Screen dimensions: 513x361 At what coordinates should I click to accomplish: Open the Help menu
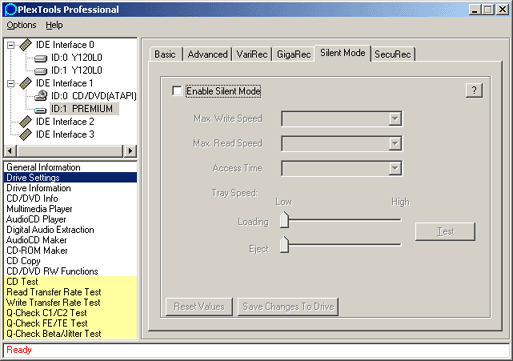point(54,25)
